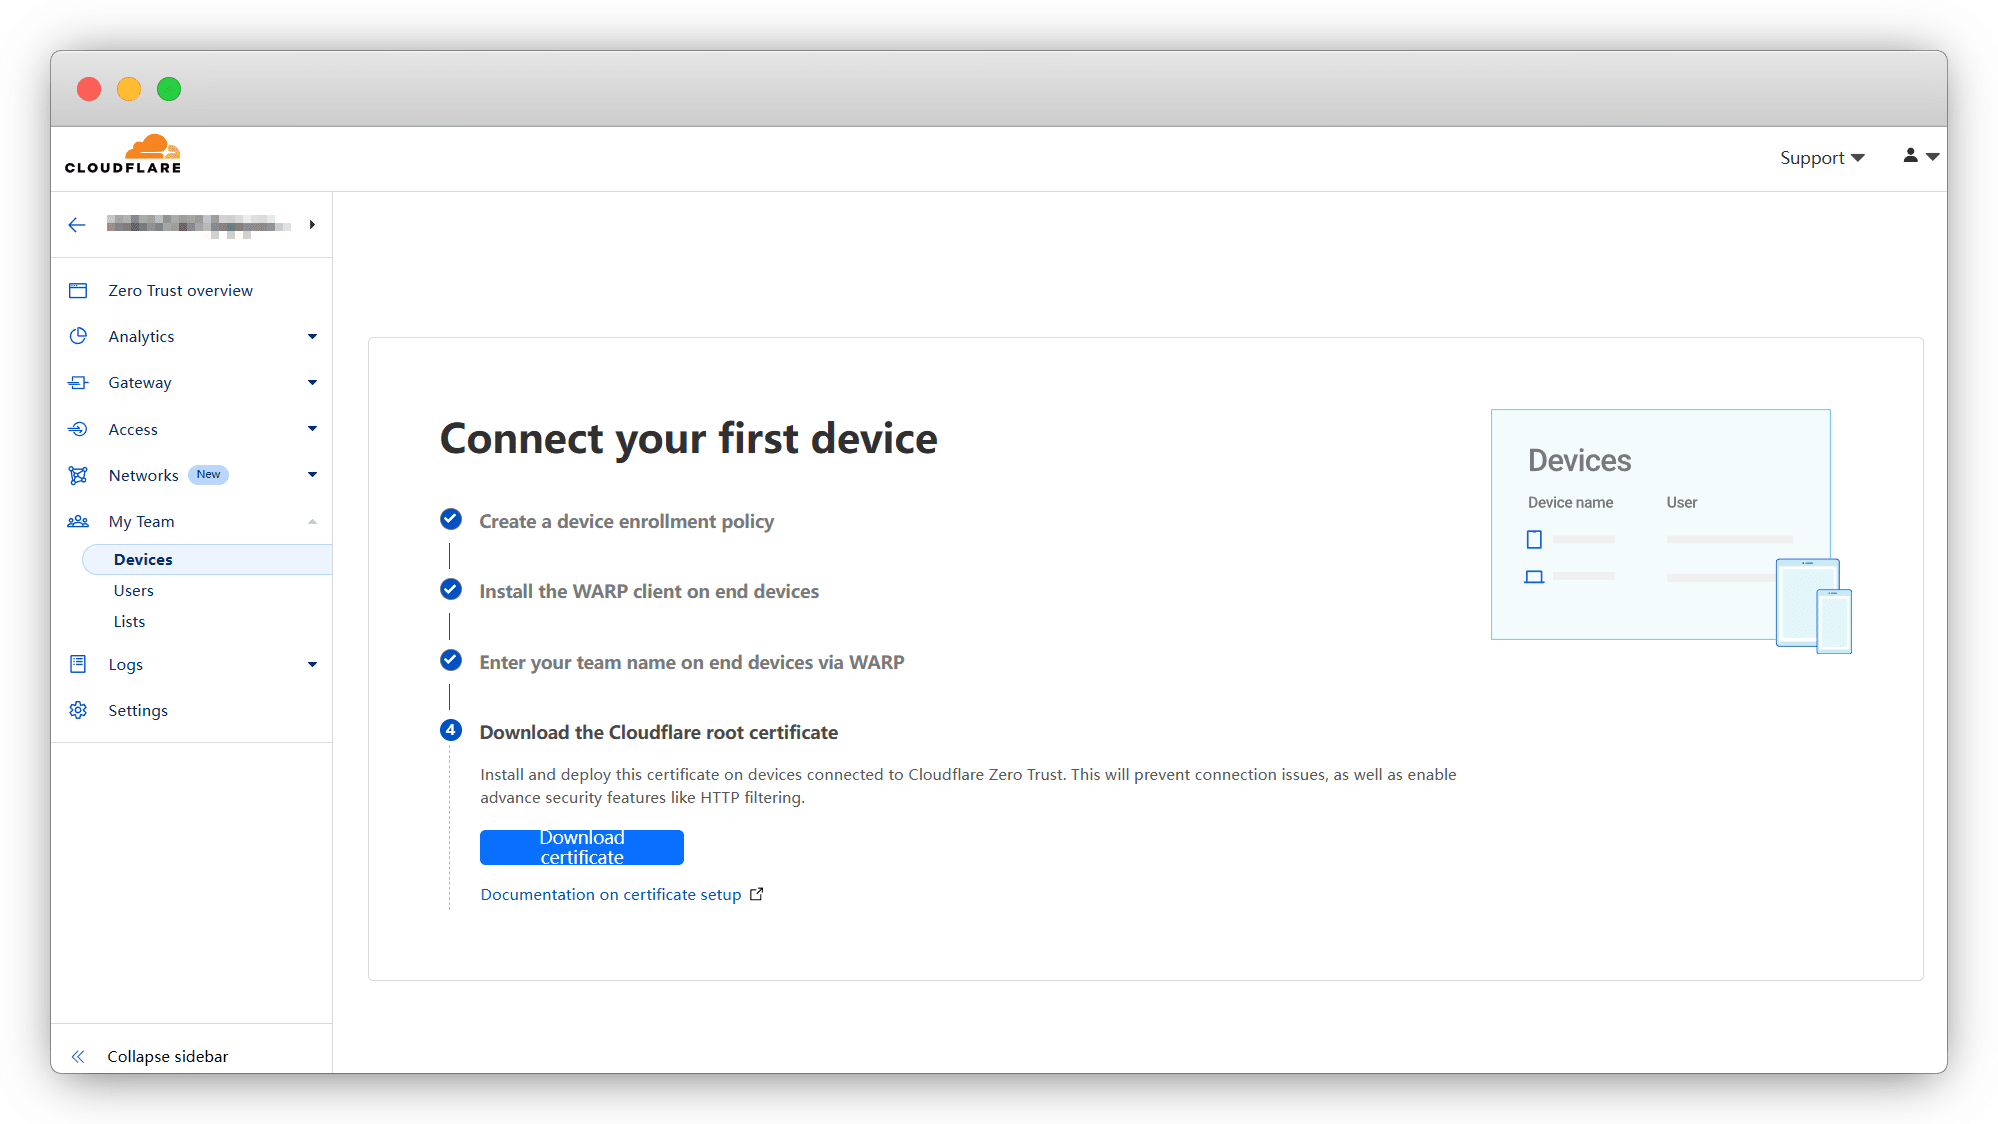The width and height of the screenshot is (1998, 1124).
Task: Click the Connect your first device heading
Action: coord(689,438)
